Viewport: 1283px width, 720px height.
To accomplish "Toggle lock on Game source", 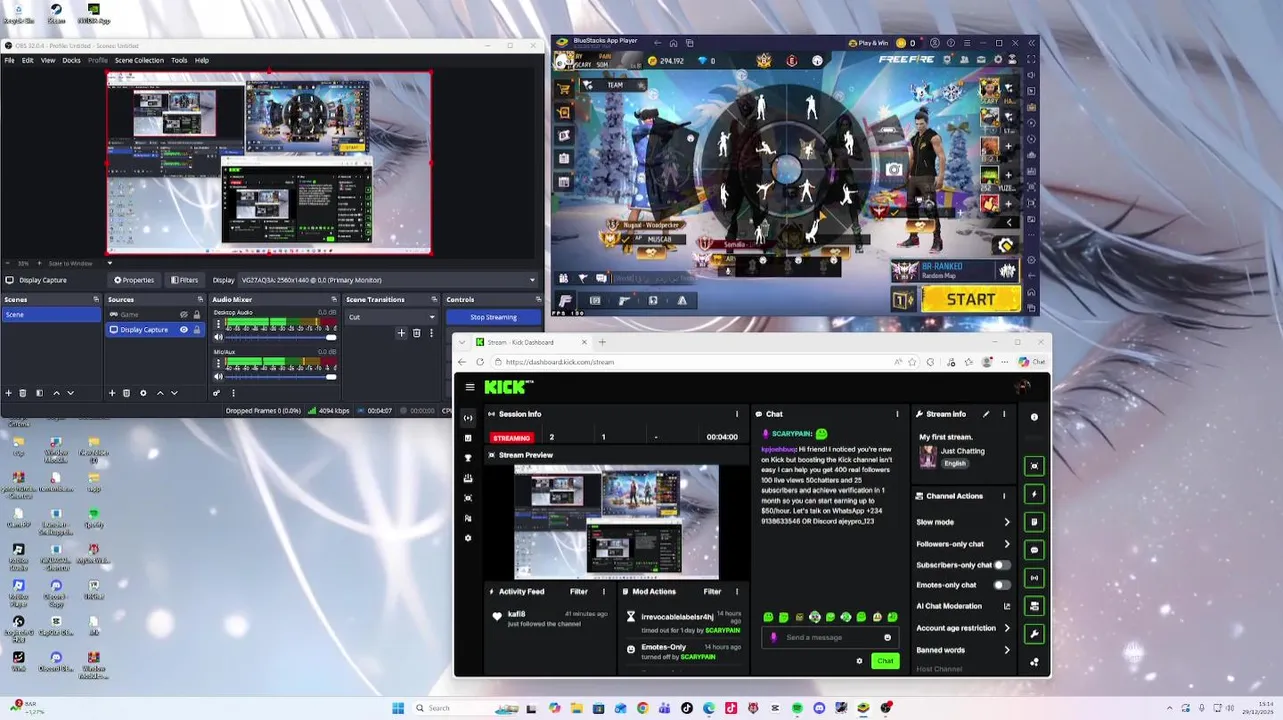I will pyautogui.click(x=196, y=315).
